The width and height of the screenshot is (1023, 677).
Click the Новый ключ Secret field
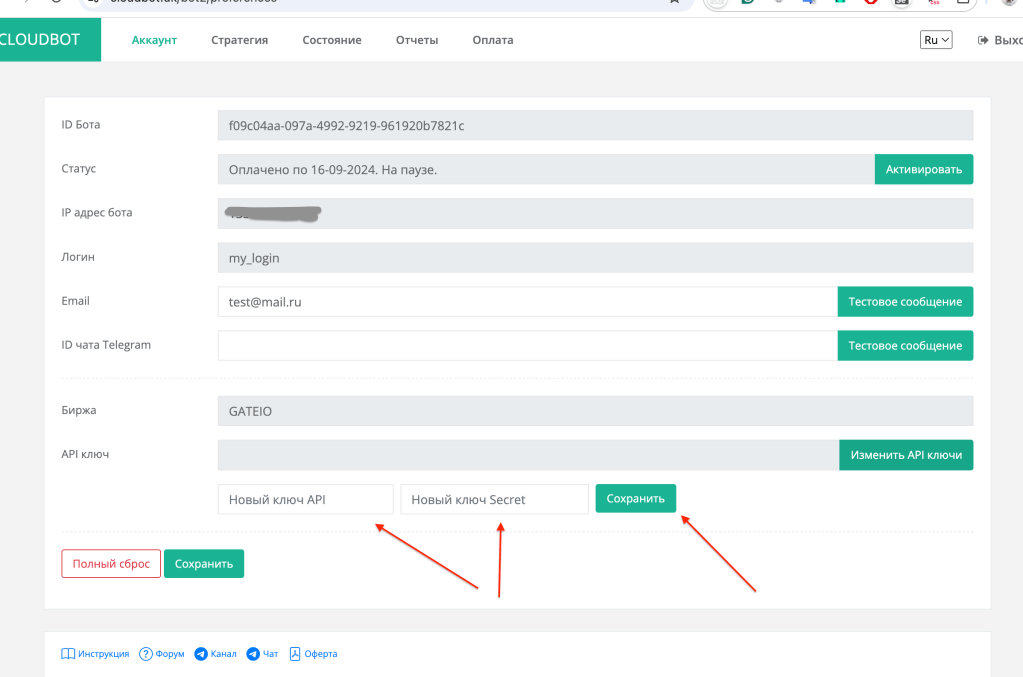coord(494,499)
